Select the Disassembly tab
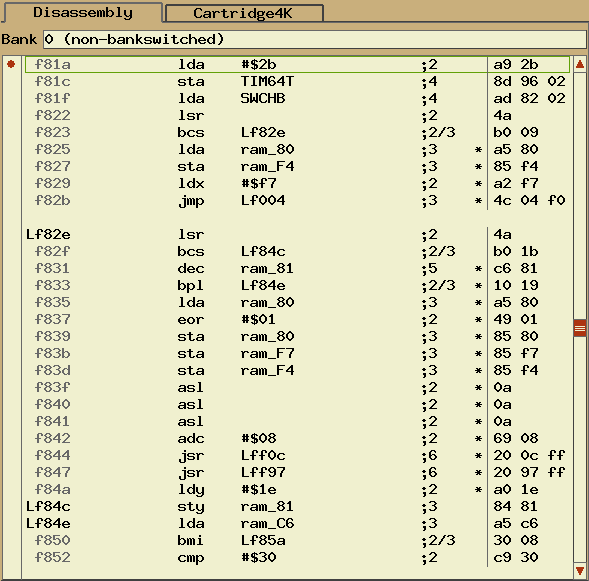589x581 pixels. pyautogui.click(x=83, y=12)
